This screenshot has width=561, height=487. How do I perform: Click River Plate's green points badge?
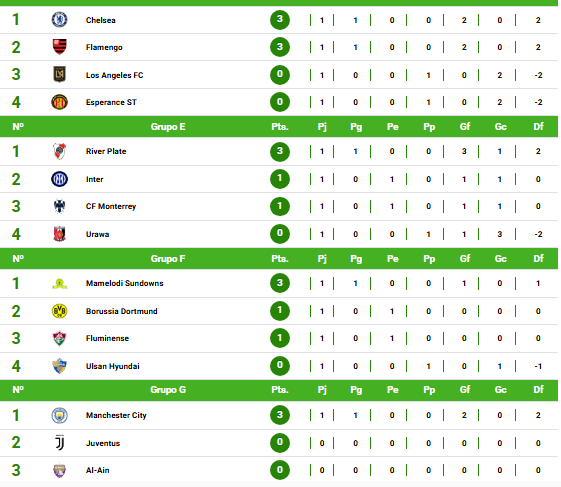(x=280, y=151)
